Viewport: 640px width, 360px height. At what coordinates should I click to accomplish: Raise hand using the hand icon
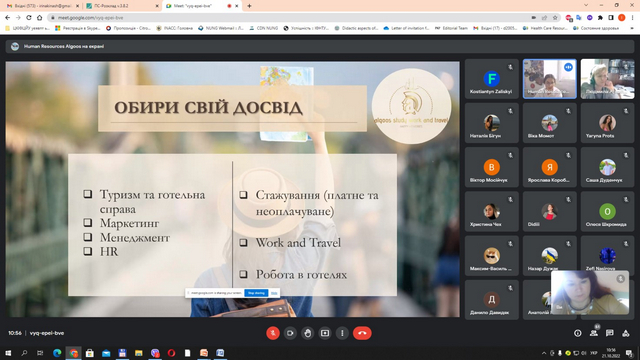click(307, 333)
